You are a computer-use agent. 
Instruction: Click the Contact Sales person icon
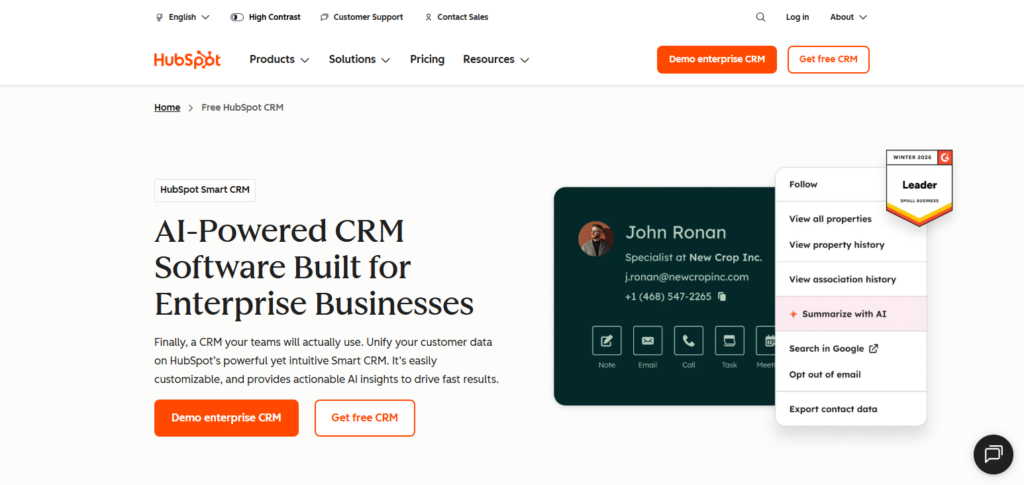click(x=428, y=18)
